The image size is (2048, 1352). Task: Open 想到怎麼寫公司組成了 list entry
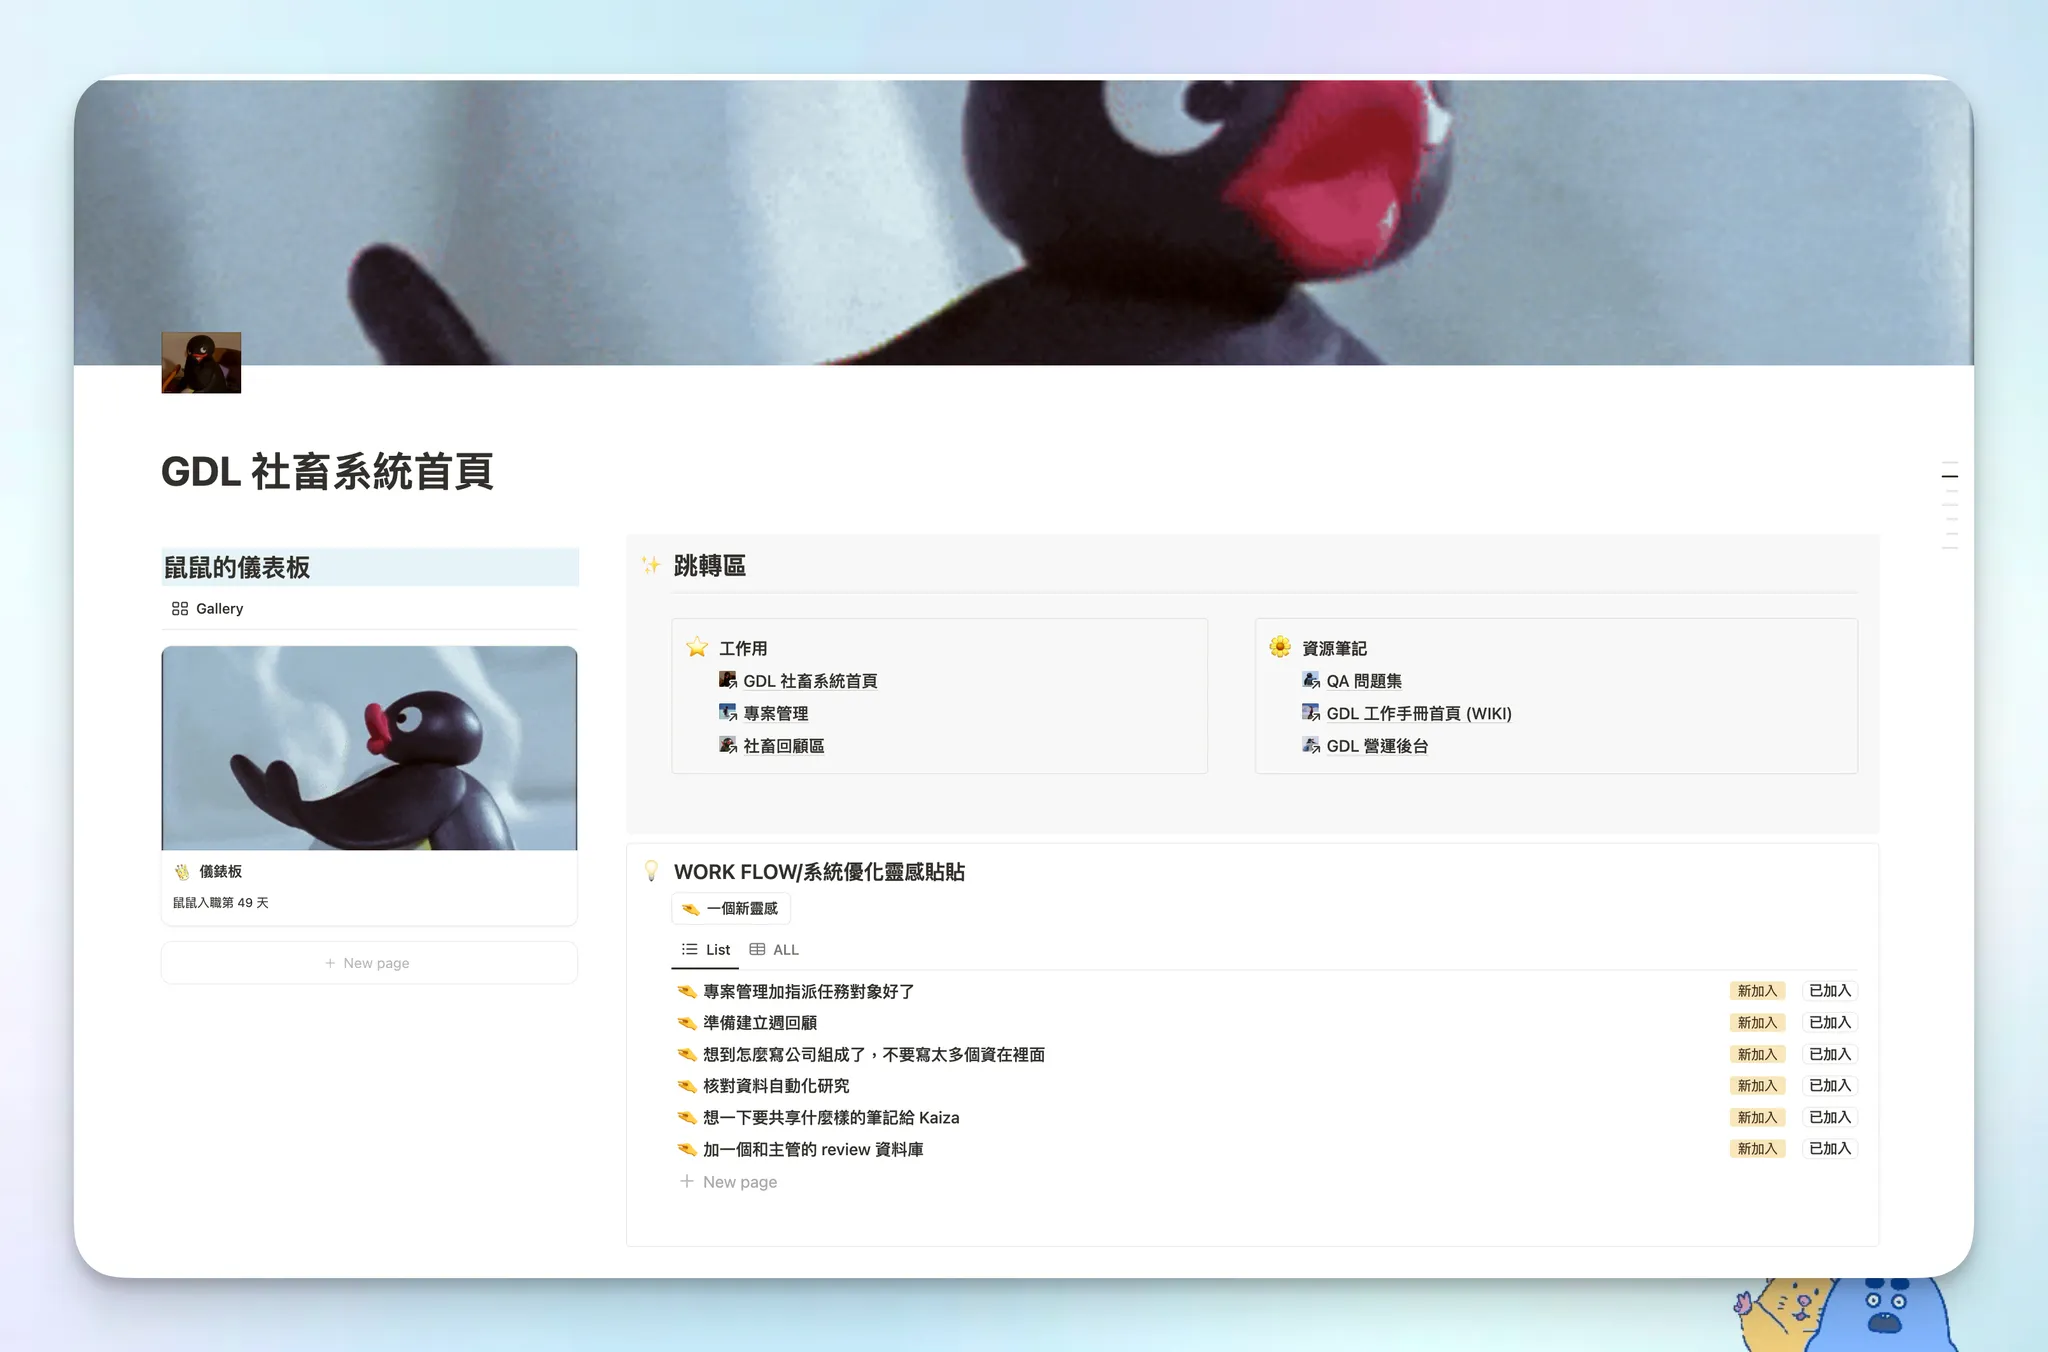(874, 1054)
